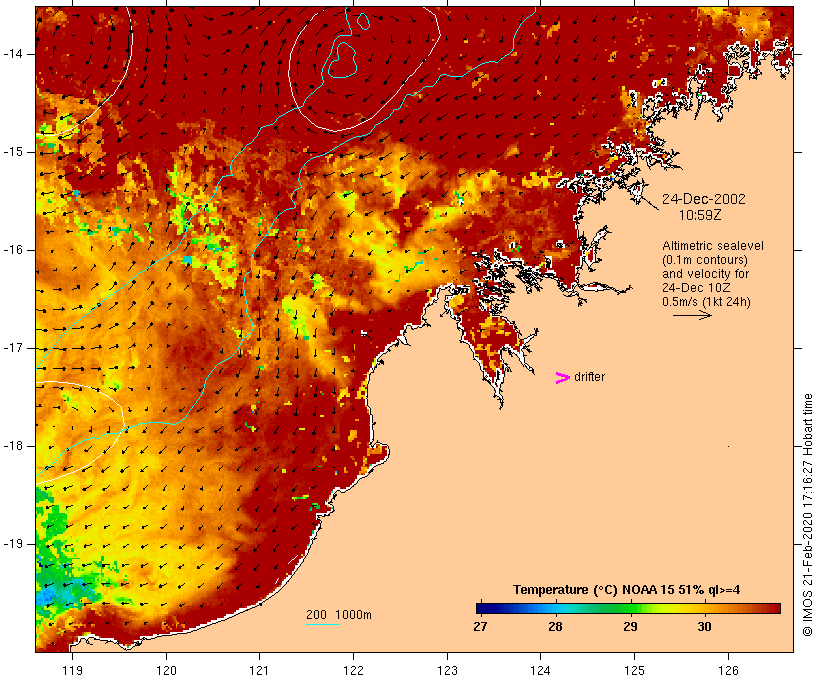Click the Temperature NOAA 15 colorbar title
The image size is (820, 680).
click(x=627, y=590)
